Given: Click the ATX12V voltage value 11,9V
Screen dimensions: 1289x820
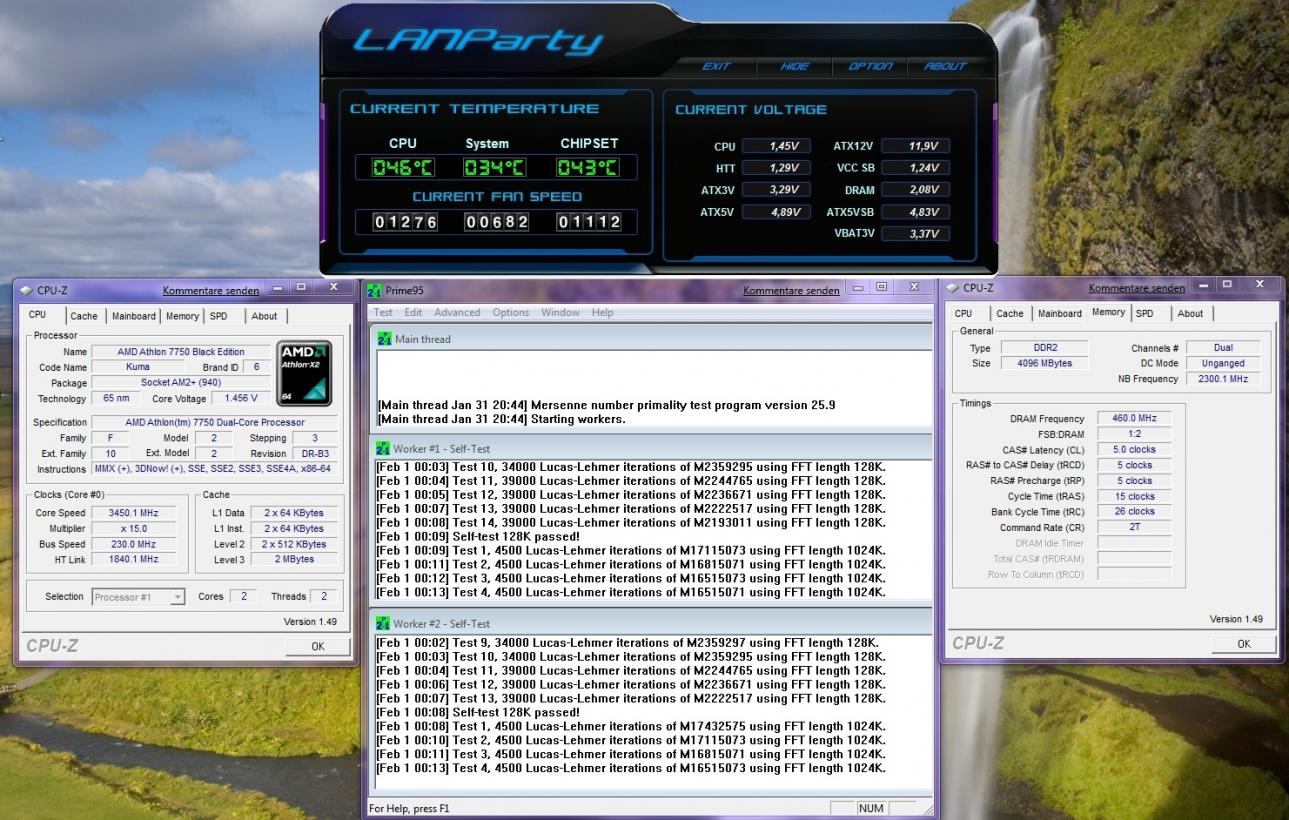Looking at the screenshot, I should coord(915,146).
